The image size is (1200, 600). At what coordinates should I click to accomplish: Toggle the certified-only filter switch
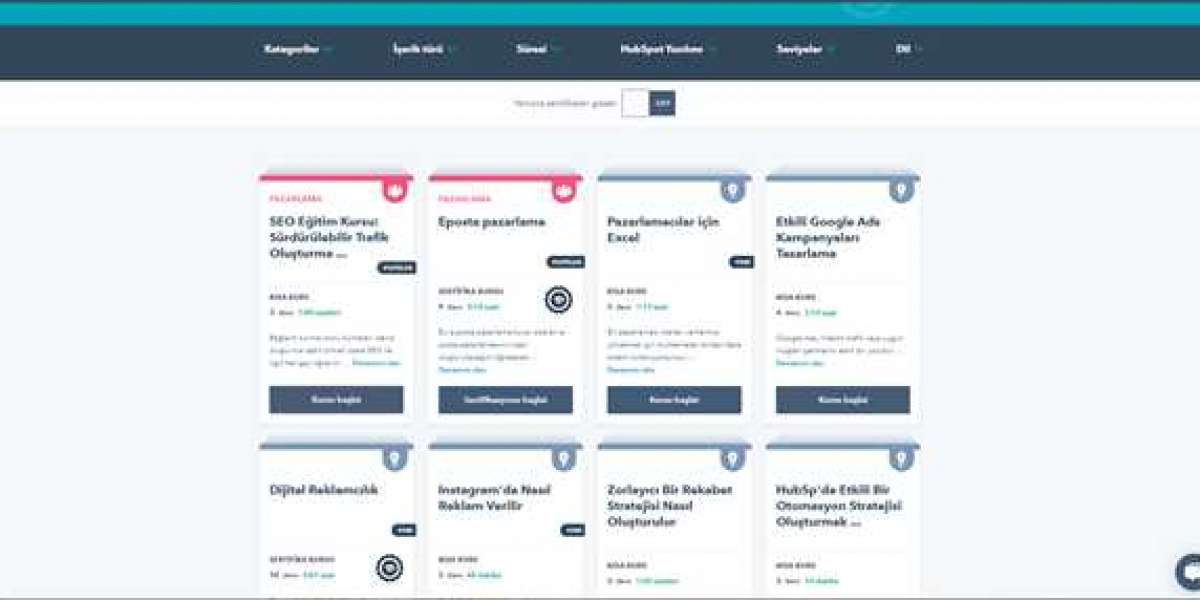648,103
